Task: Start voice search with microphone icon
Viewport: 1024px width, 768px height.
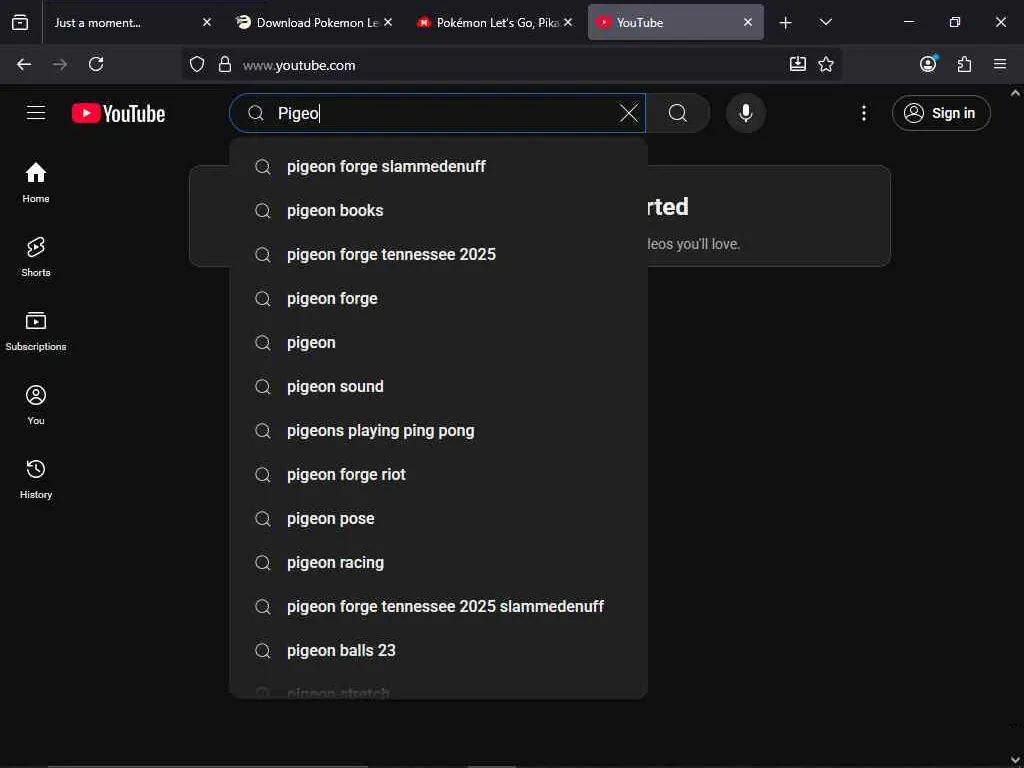Action: pos(745,113)
